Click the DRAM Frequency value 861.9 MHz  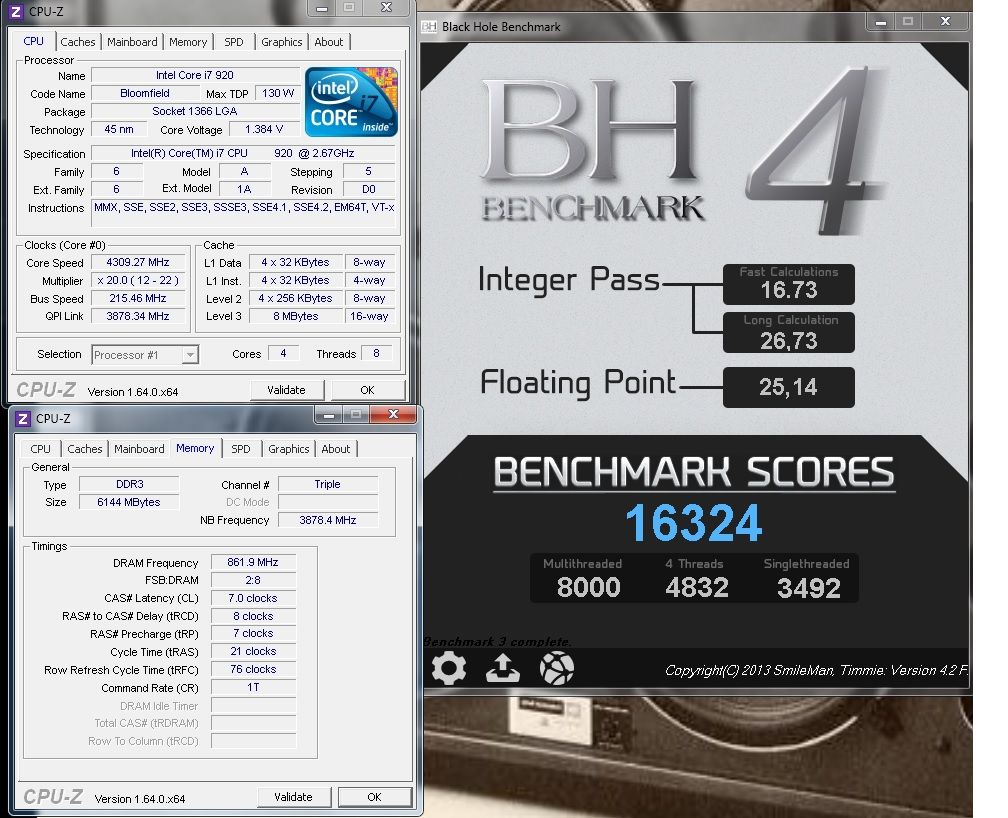(x=253, y=562)
